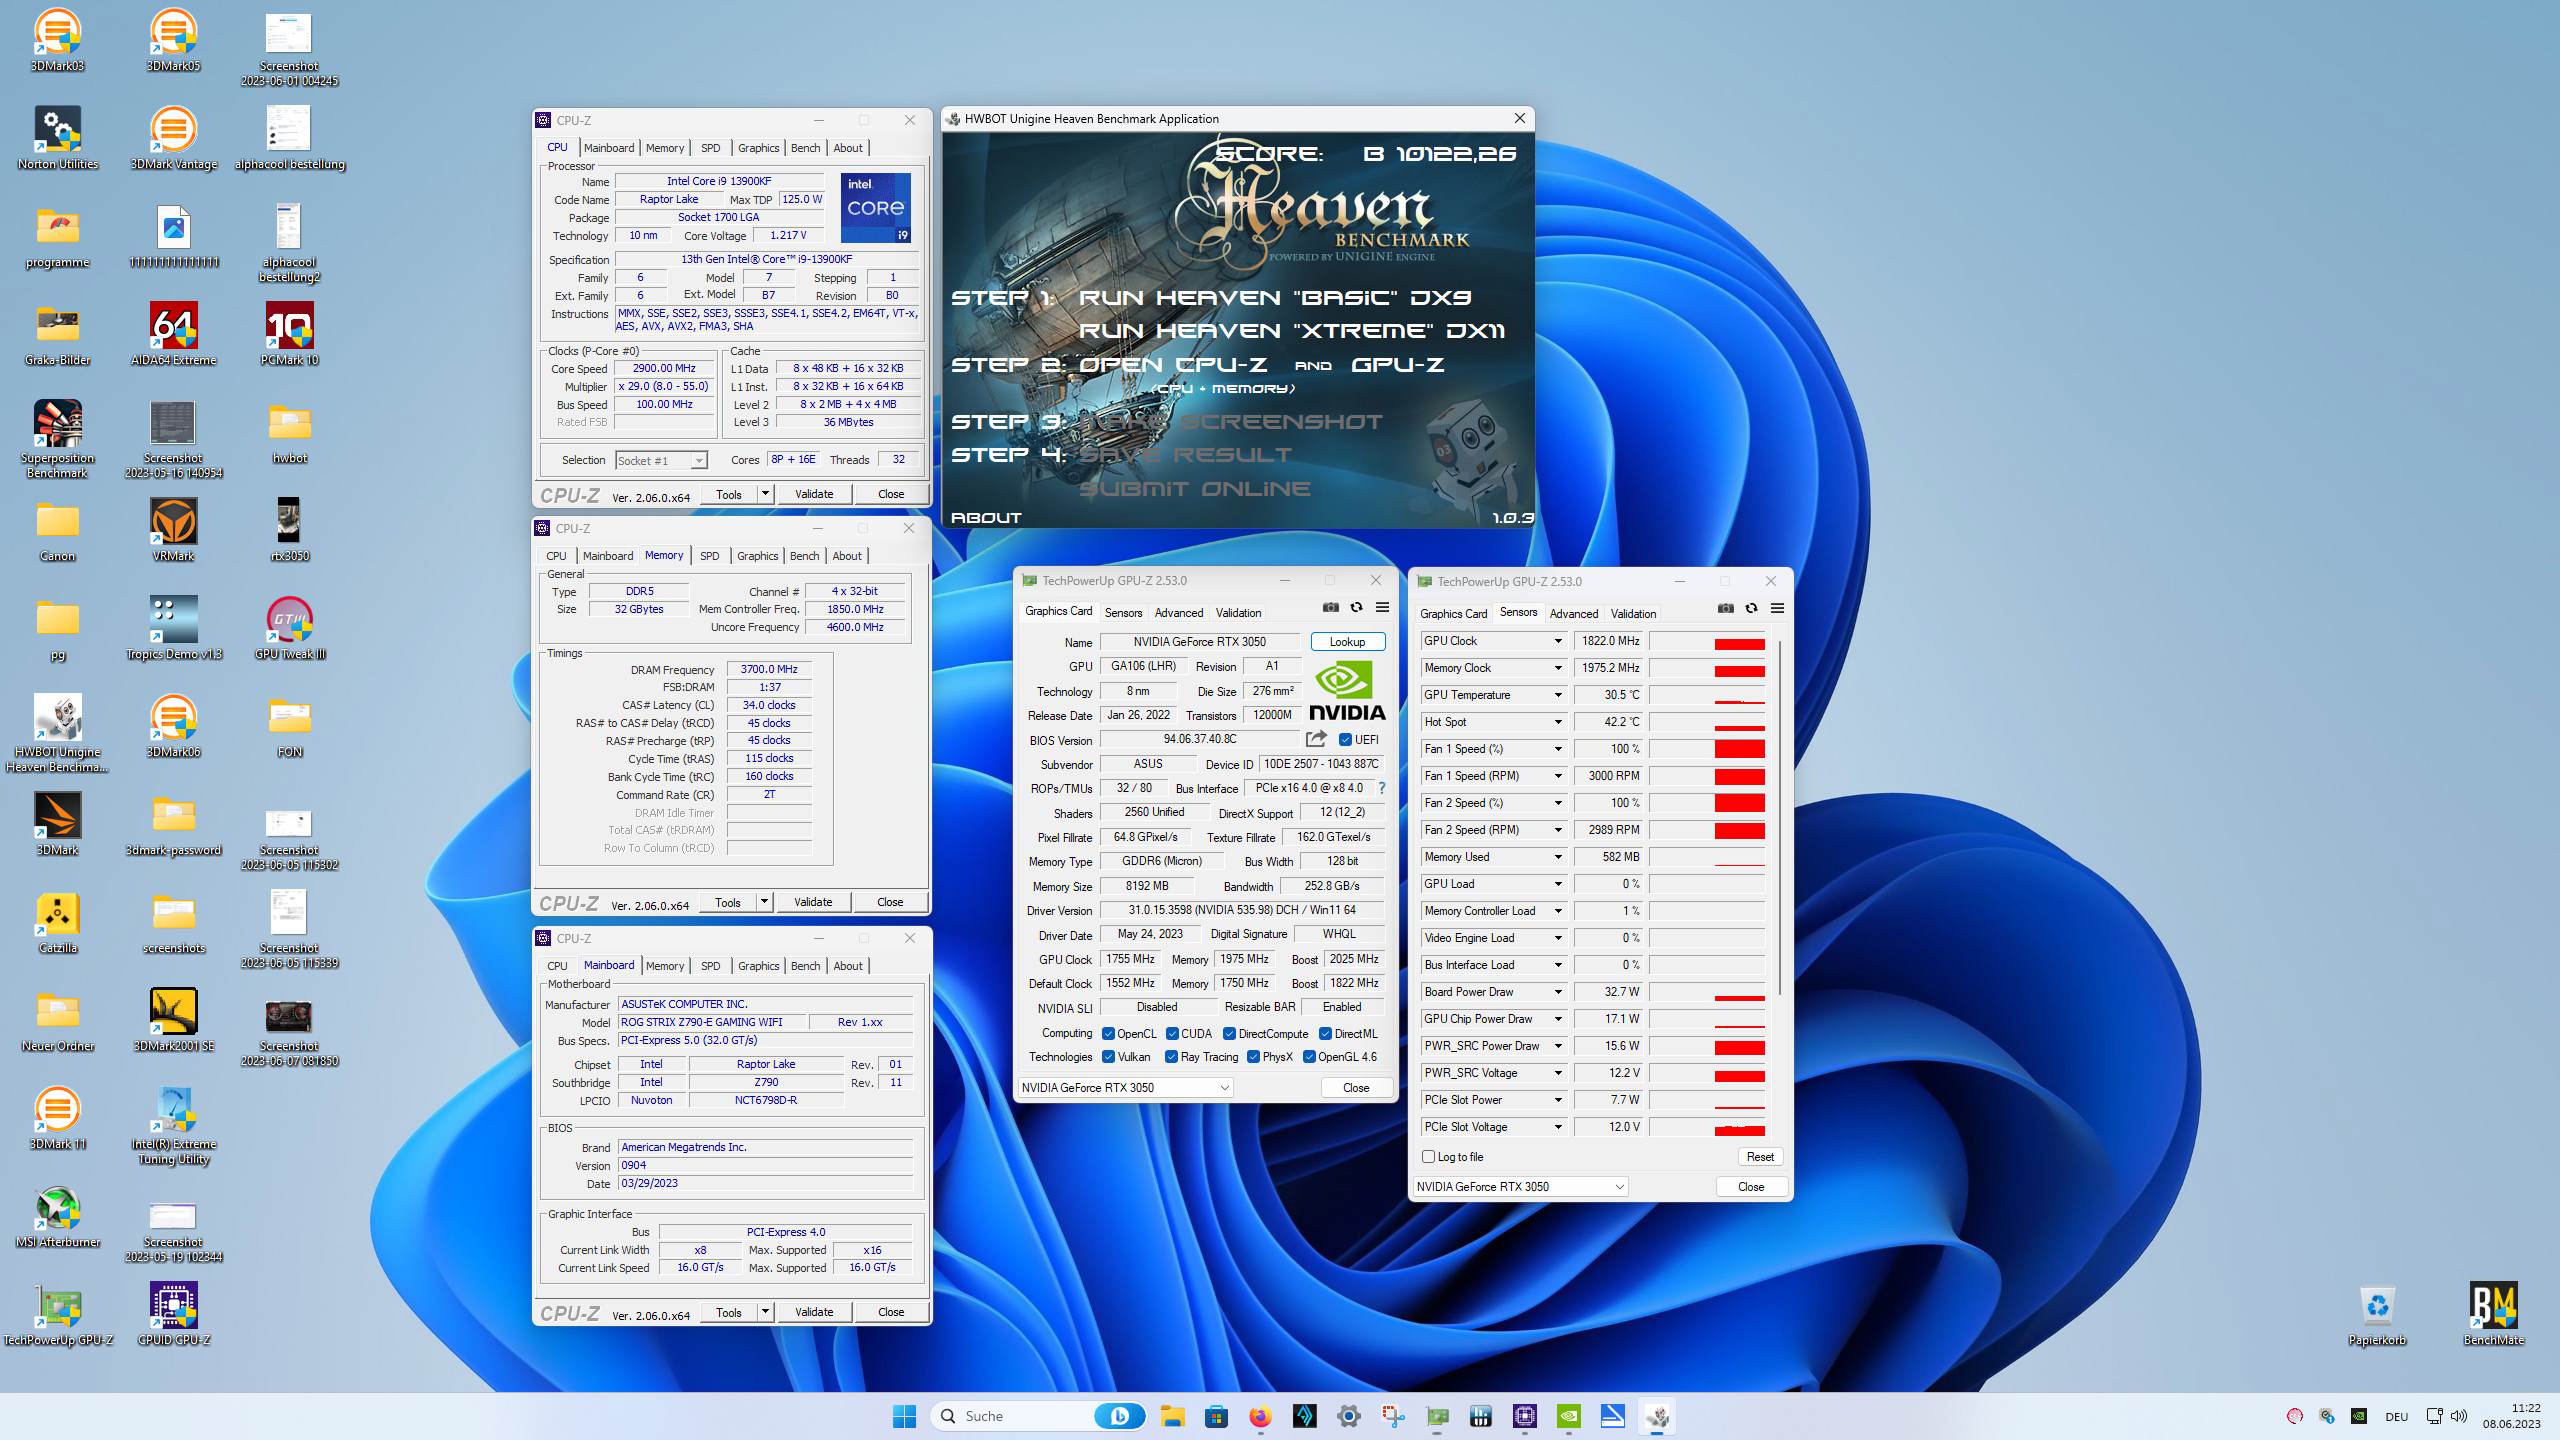
Task: Click Reset in the GPU-Z Sensors window
Action: tap(1759, 1157)
